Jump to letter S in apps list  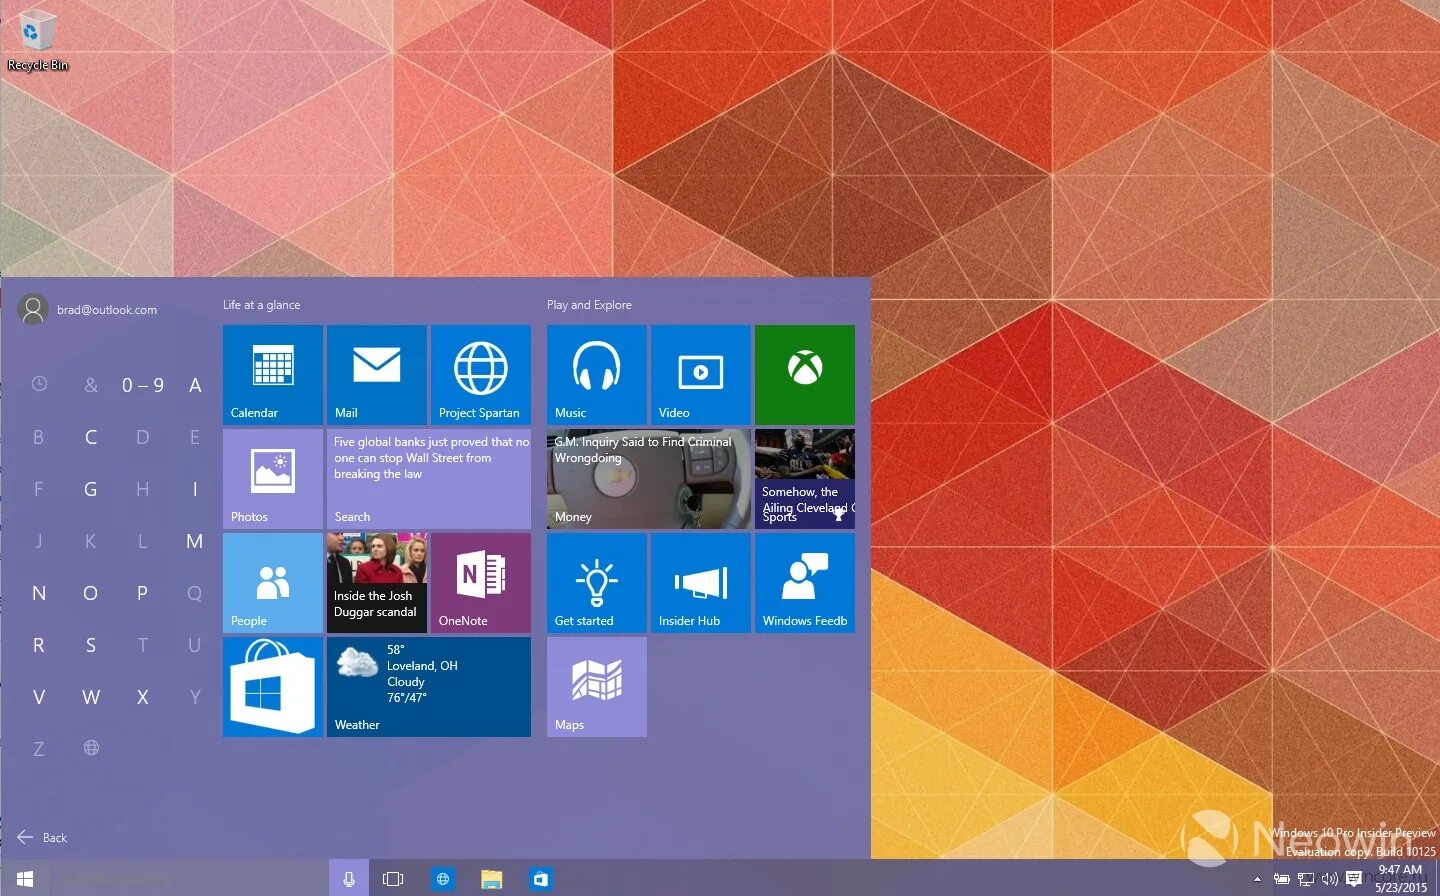91,645
